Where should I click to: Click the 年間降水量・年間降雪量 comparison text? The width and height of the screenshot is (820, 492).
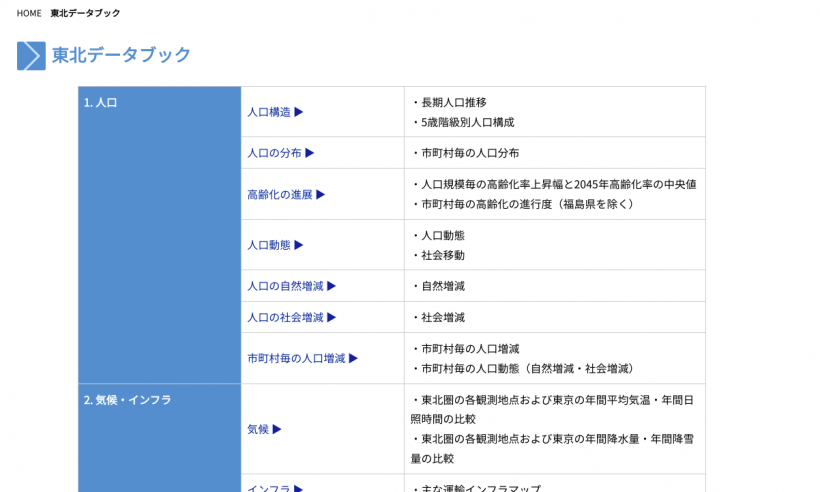(x=552, y=449)
